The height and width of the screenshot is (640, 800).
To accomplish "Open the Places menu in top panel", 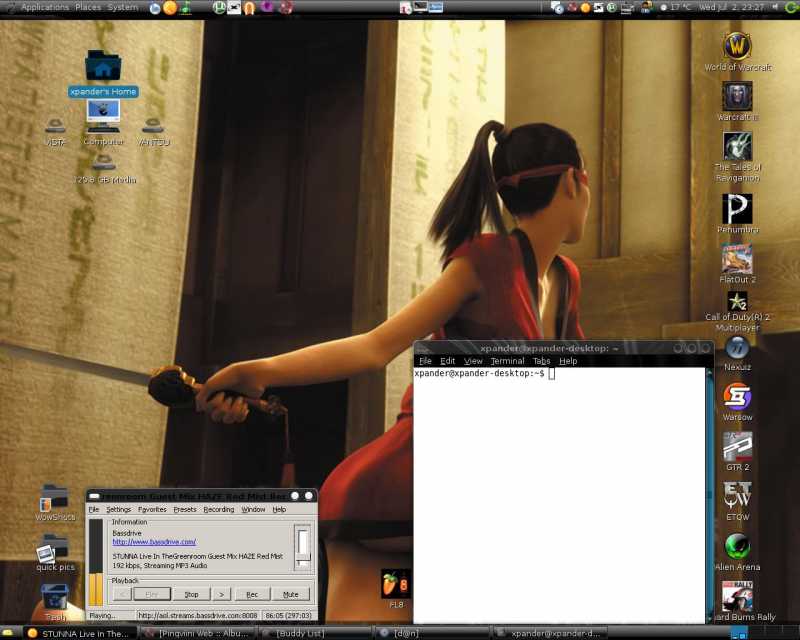I will (x=88, y=7).
